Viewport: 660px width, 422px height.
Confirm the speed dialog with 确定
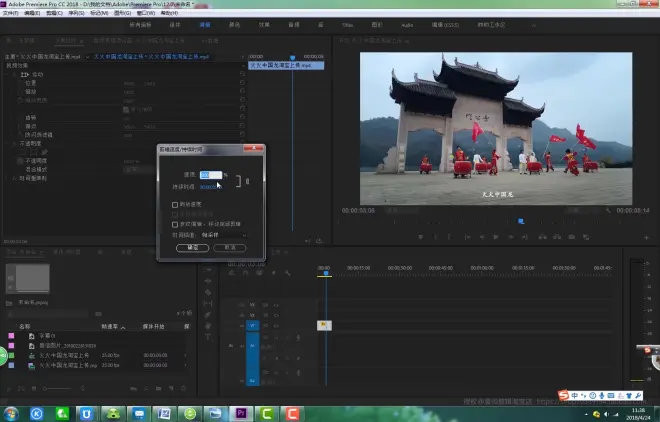192,248
